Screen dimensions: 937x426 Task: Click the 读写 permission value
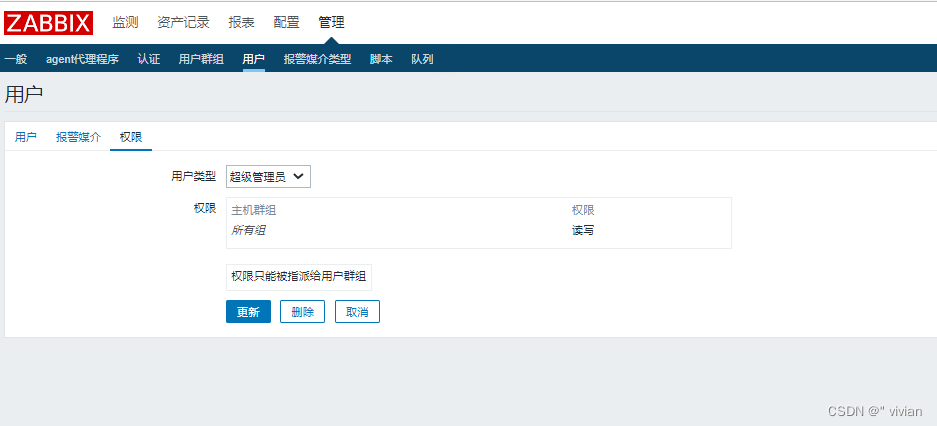coord(583,231)
